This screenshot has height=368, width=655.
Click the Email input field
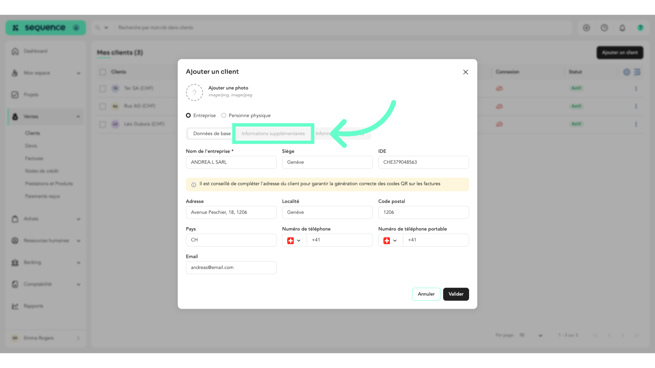pyautogui.click(x=231, y=267)
